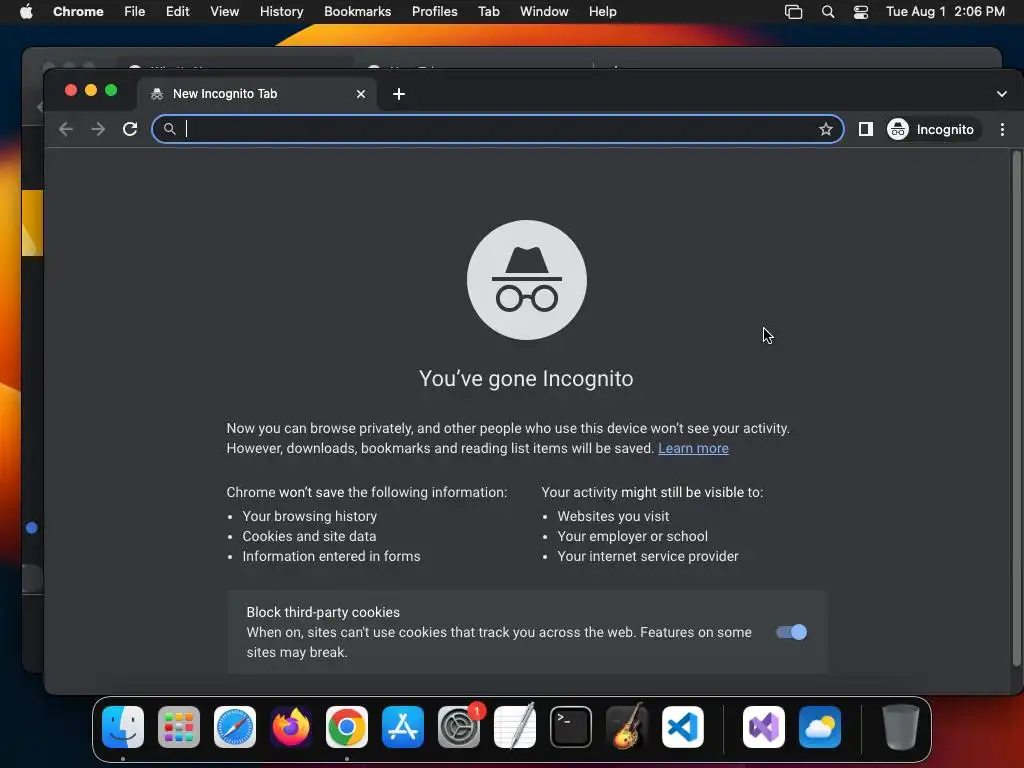Select the New Incognito Tab tab

click(x=257, y=94)
